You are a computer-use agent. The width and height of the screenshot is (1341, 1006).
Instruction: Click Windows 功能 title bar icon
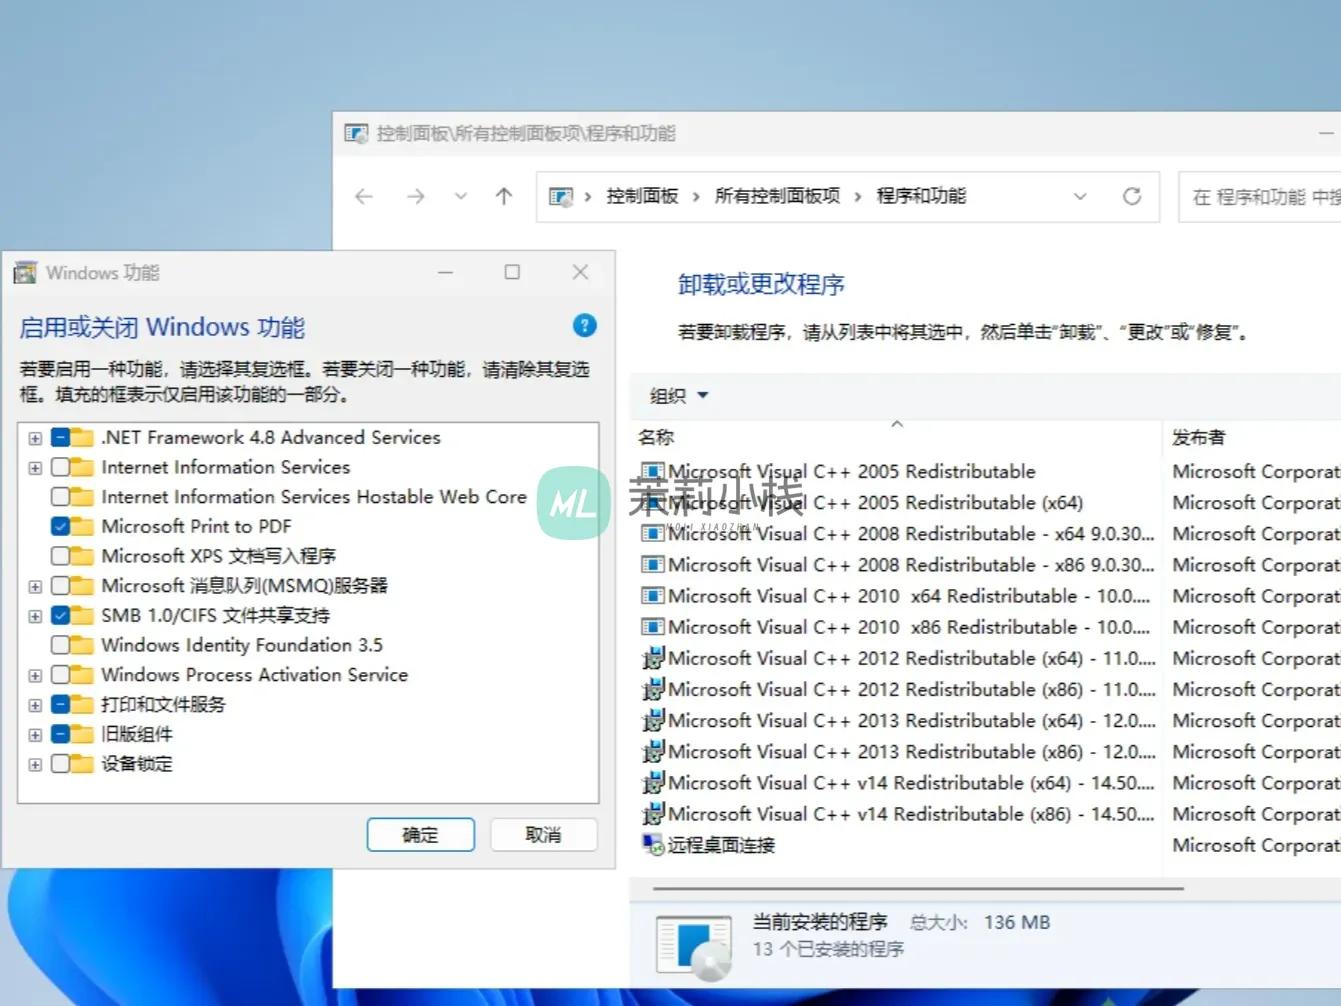point(25,272)
